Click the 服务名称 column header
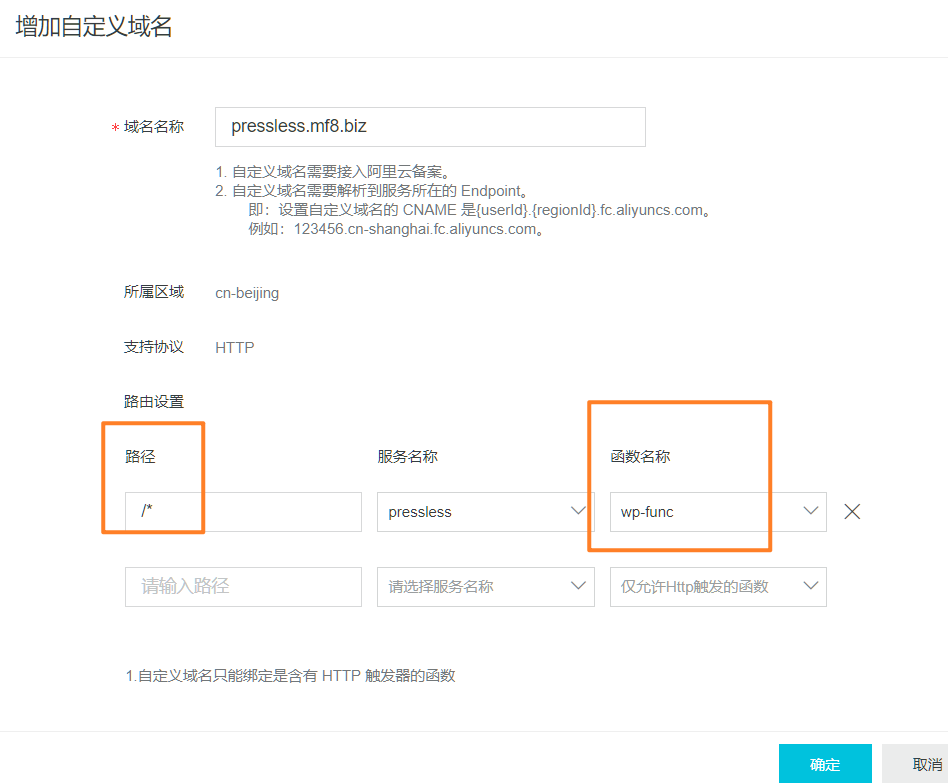Image resolution: width=948 pixels, height=783 pixels. [407, 456]
